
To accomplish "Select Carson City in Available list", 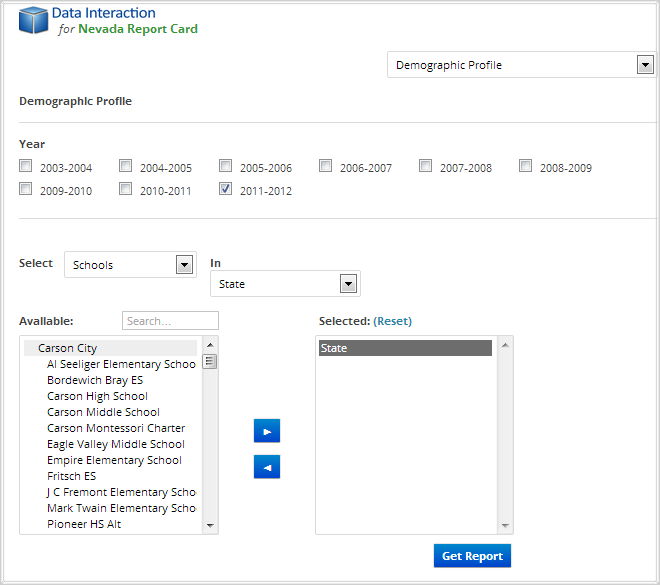I will click(110, 348).
